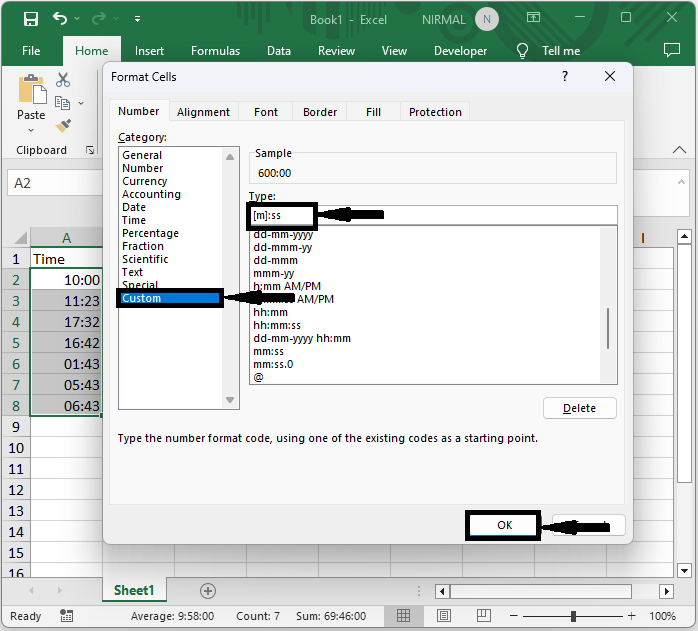Select Normal view in status bar

(x=403, y=616)
